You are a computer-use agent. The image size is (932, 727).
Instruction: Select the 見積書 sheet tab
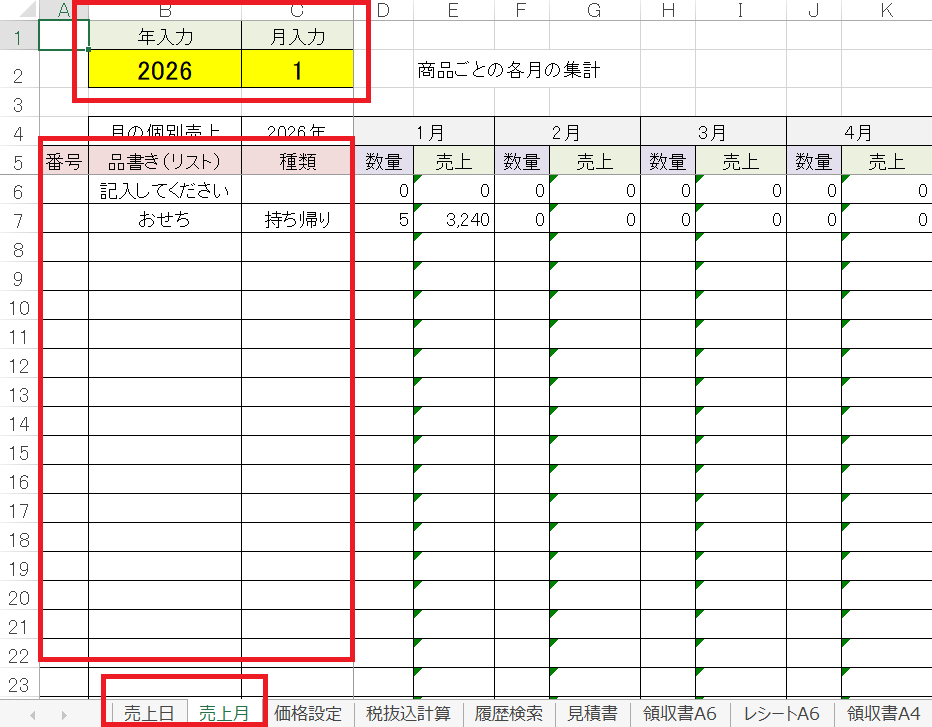coord(592,714)
